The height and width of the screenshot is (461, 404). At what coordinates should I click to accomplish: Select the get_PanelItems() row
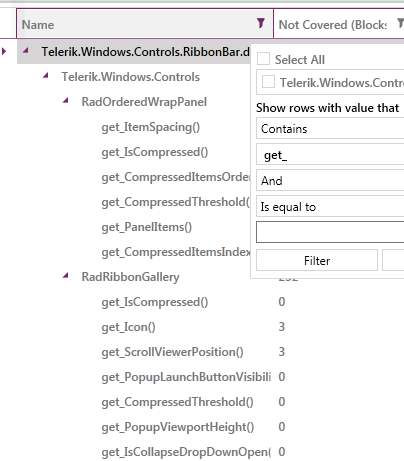point(147,227)
